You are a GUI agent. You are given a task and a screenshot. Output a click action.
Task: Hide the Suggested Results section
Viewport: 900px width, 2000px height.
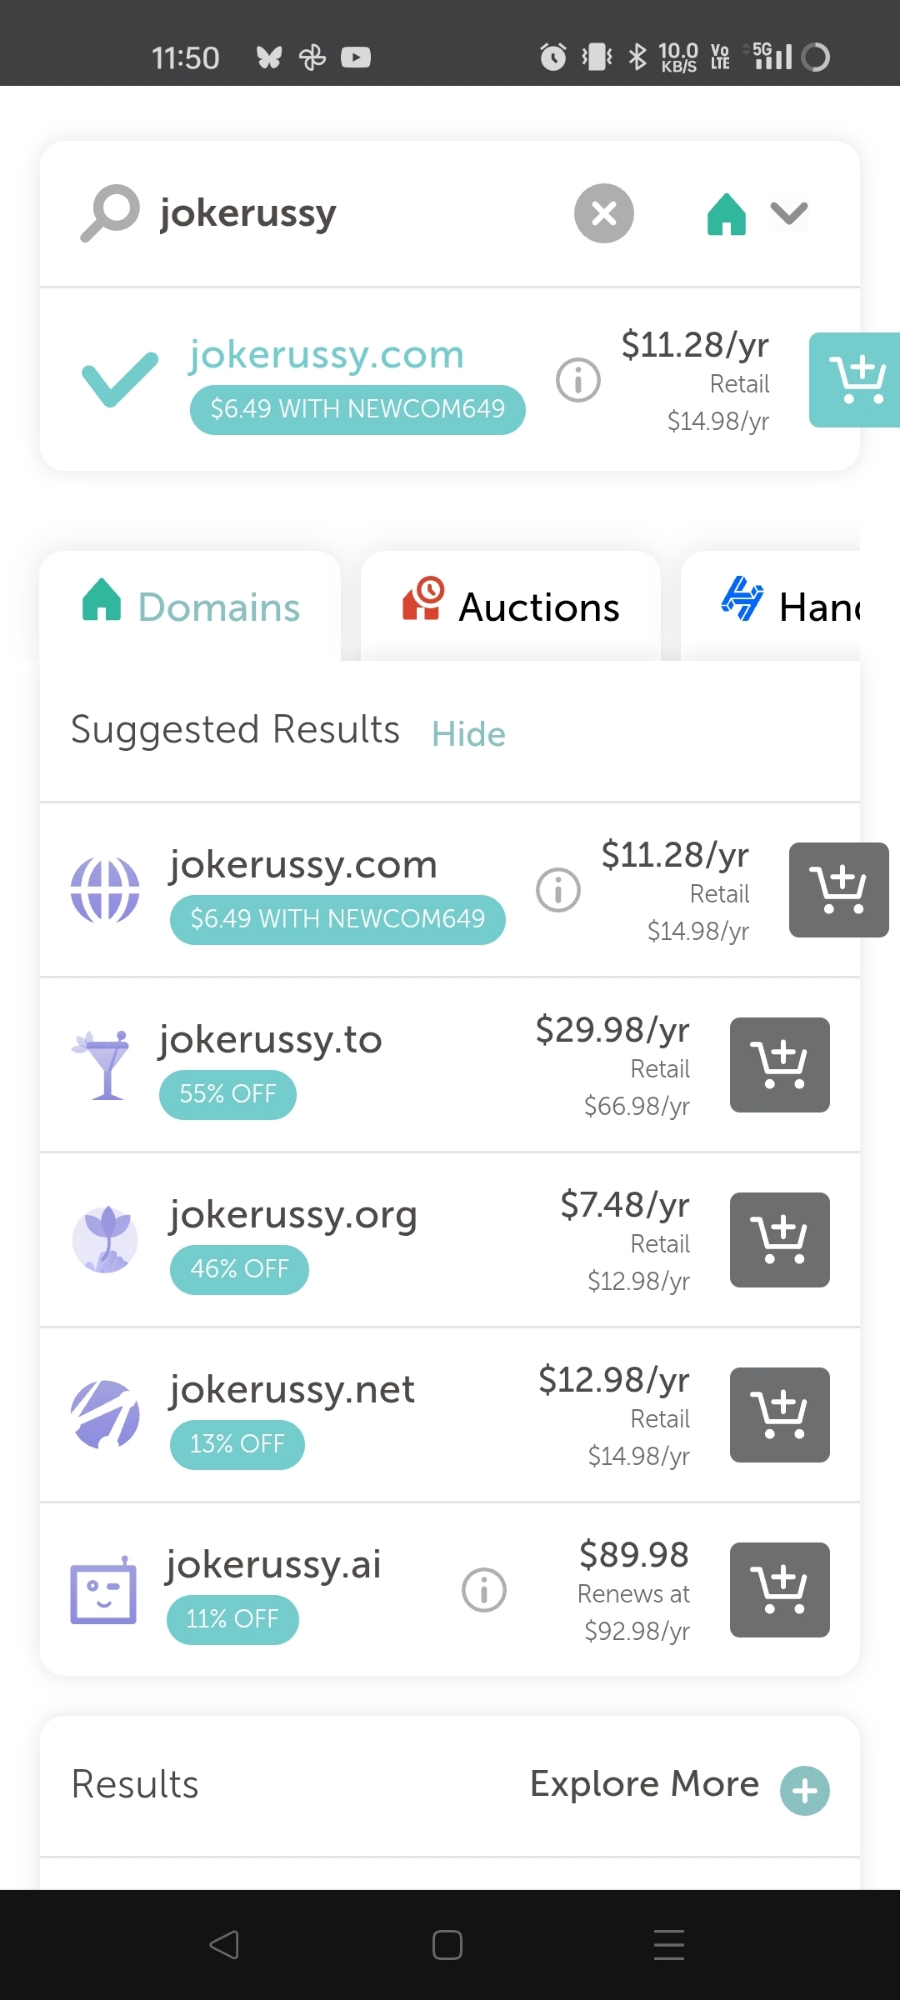coord(468,734)
